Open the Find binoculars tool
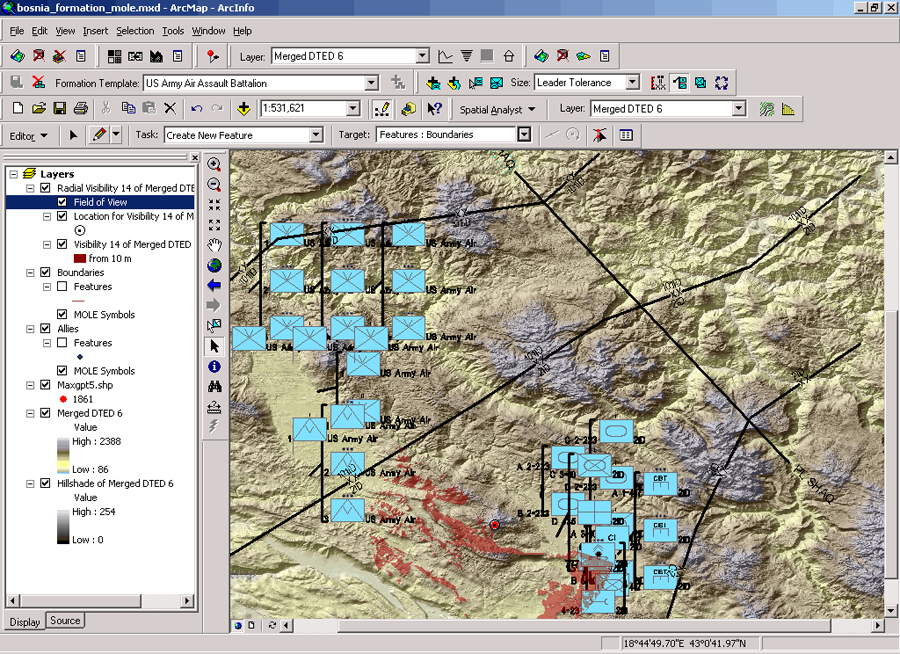Image resolution: width=900 pixels, height=654 pixels. pos(214,387)
